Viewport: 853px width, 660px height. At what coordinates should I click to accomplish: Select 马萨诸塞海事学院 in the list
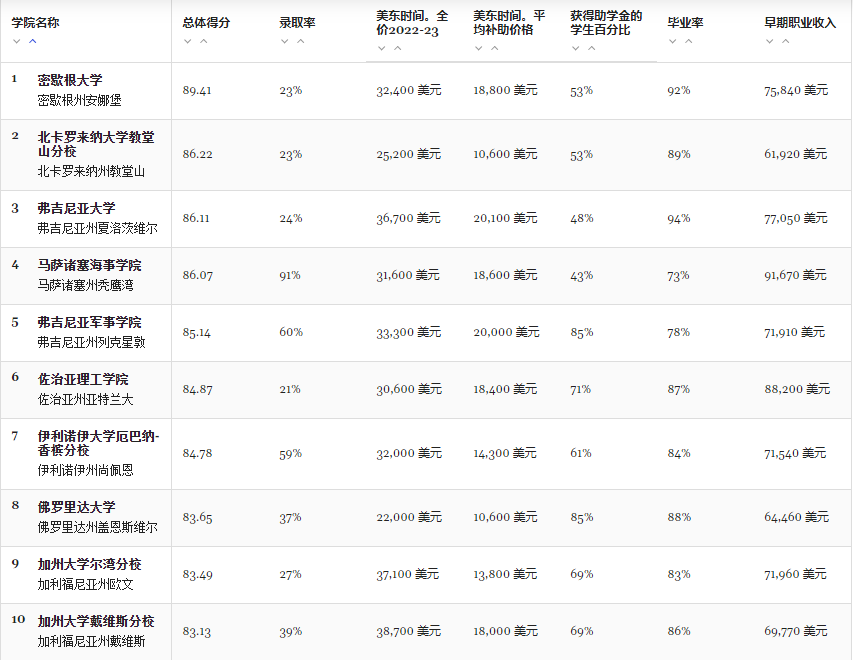click(89, 265)
